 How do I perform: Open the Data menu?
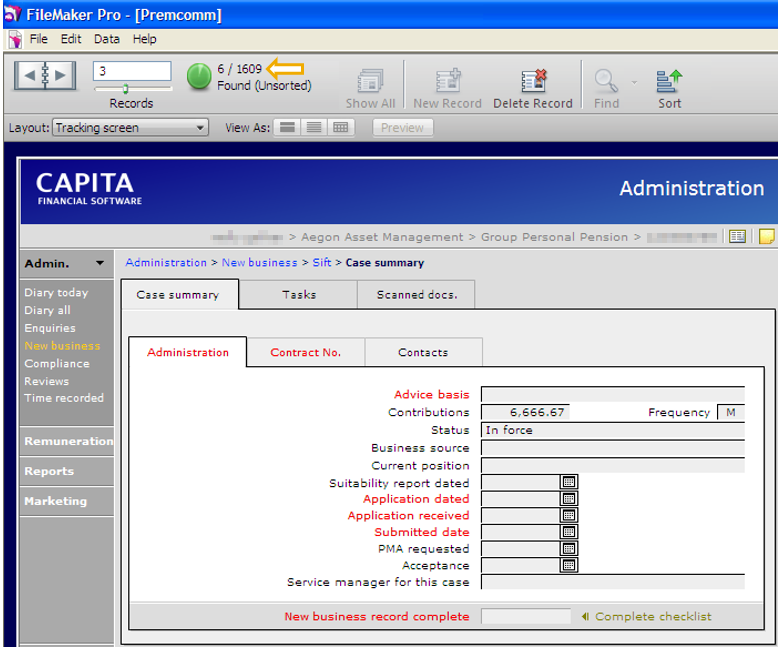[106, 39]
